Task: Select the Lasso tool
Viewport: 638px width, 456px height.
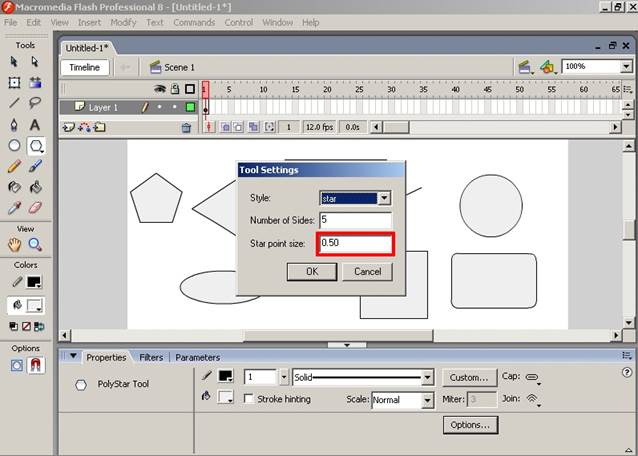Action: [35, 103]
